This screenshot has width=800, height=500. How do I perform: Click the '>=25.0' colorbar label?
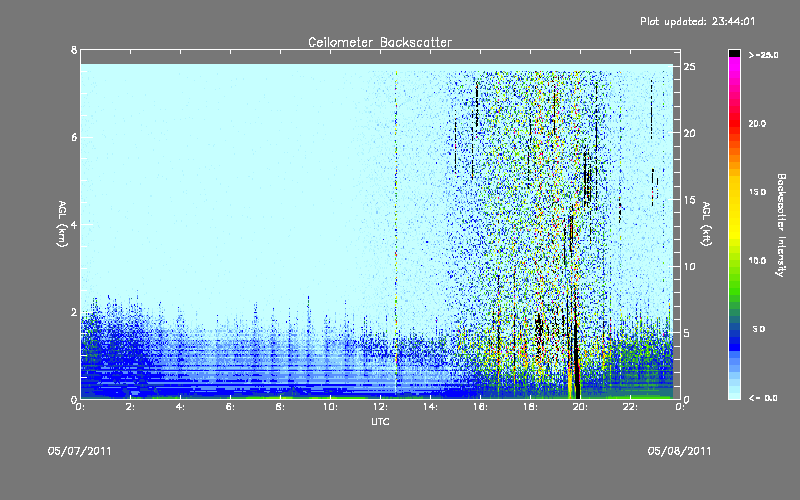click(x=763, y=55)
